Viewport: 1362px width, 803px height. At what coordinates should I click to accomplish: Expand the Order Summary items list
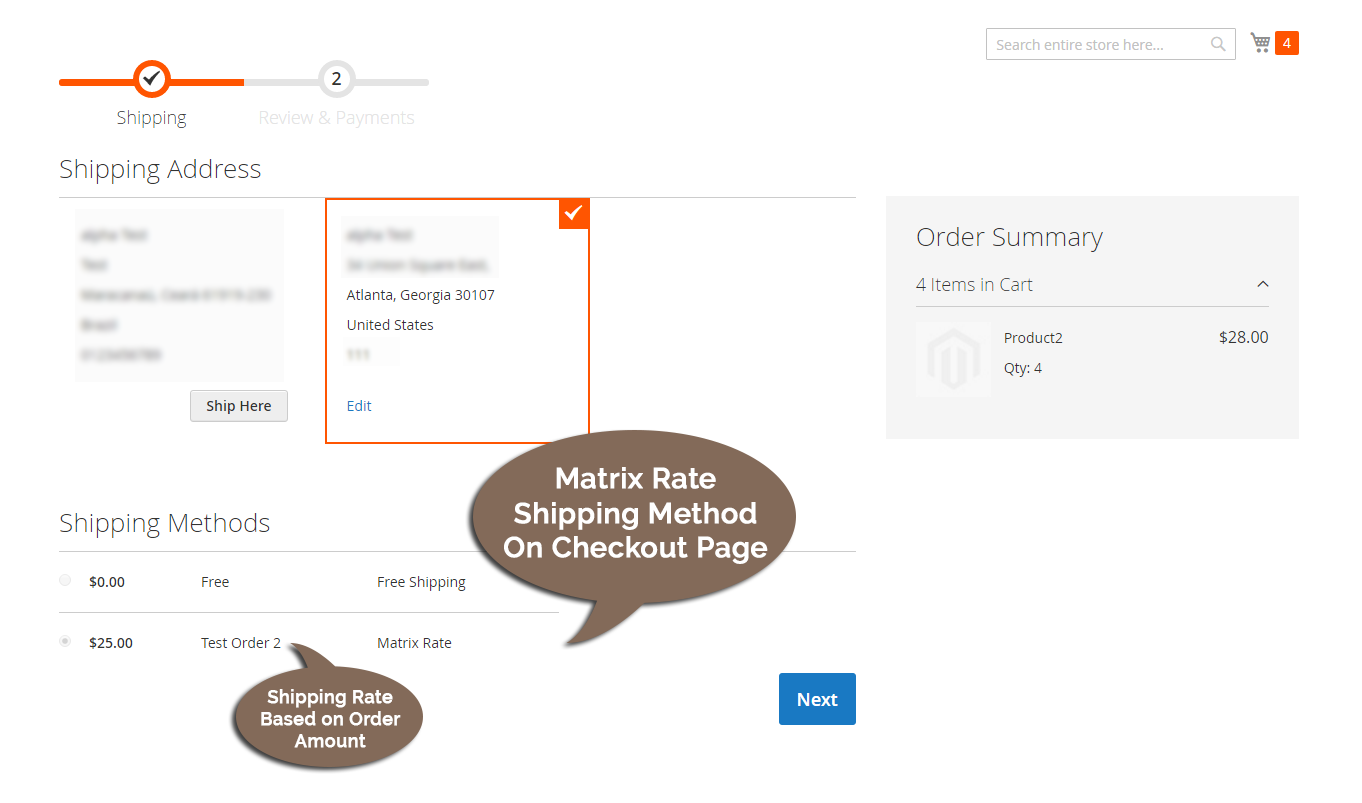(x=1262, y=284)
